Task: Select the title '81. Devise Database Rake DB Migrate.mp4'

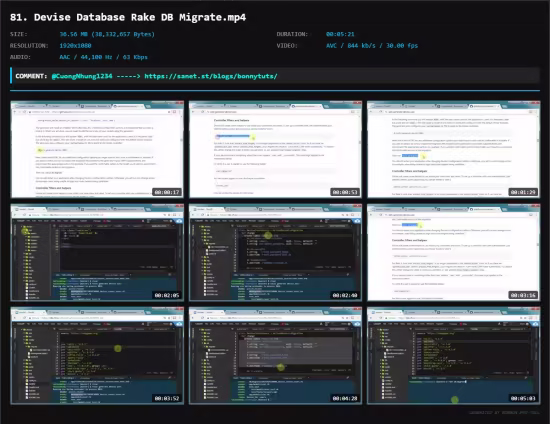Action: click(128, 17)
